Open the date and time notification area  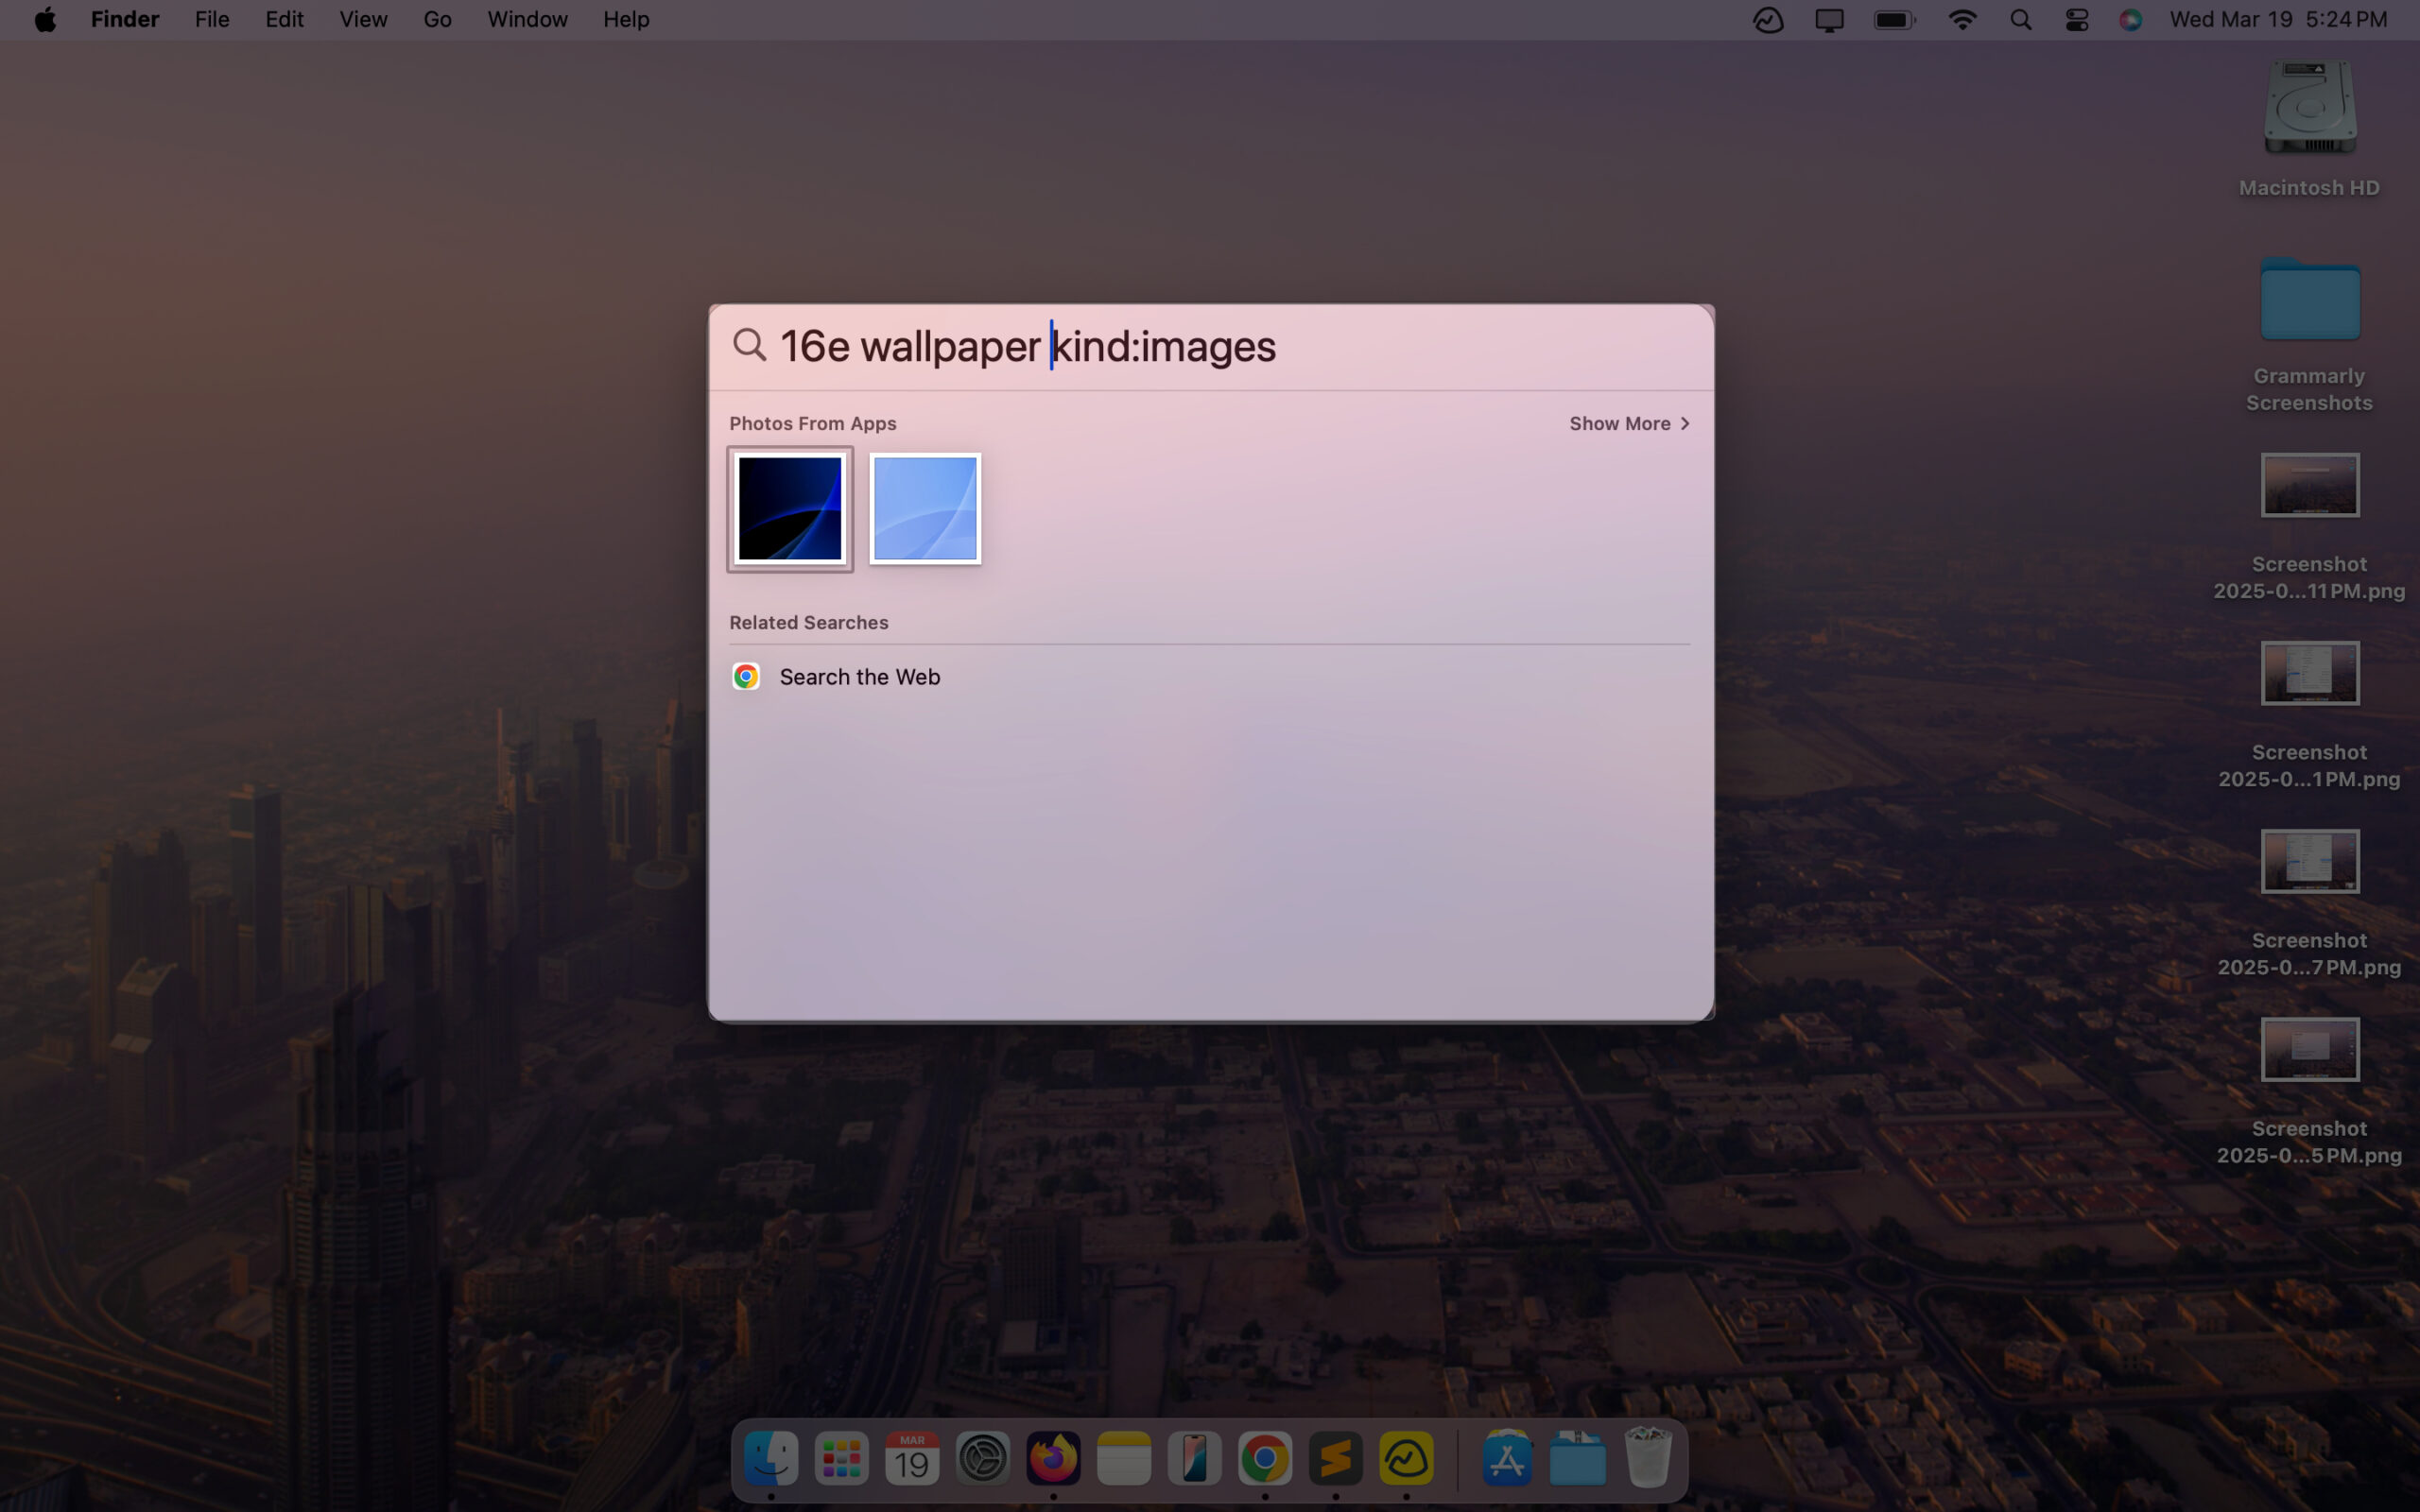2278,20
